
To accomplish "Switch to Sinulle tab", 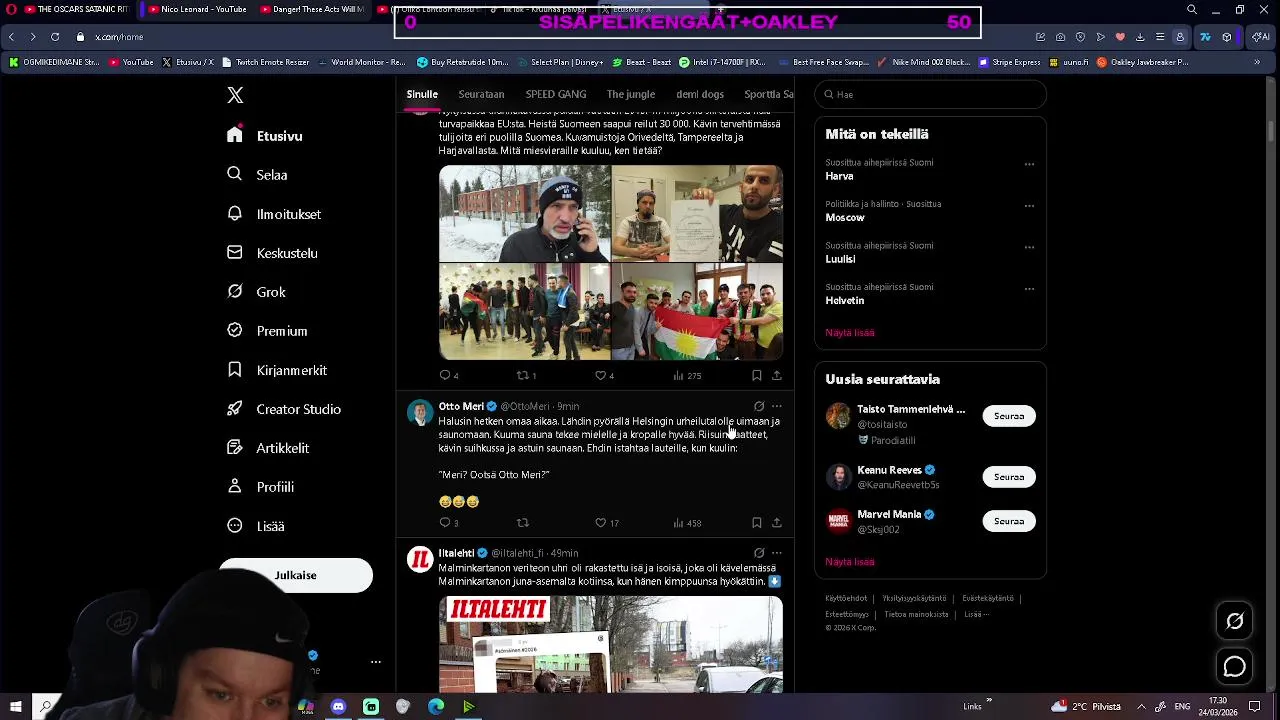I will (422, 94).
